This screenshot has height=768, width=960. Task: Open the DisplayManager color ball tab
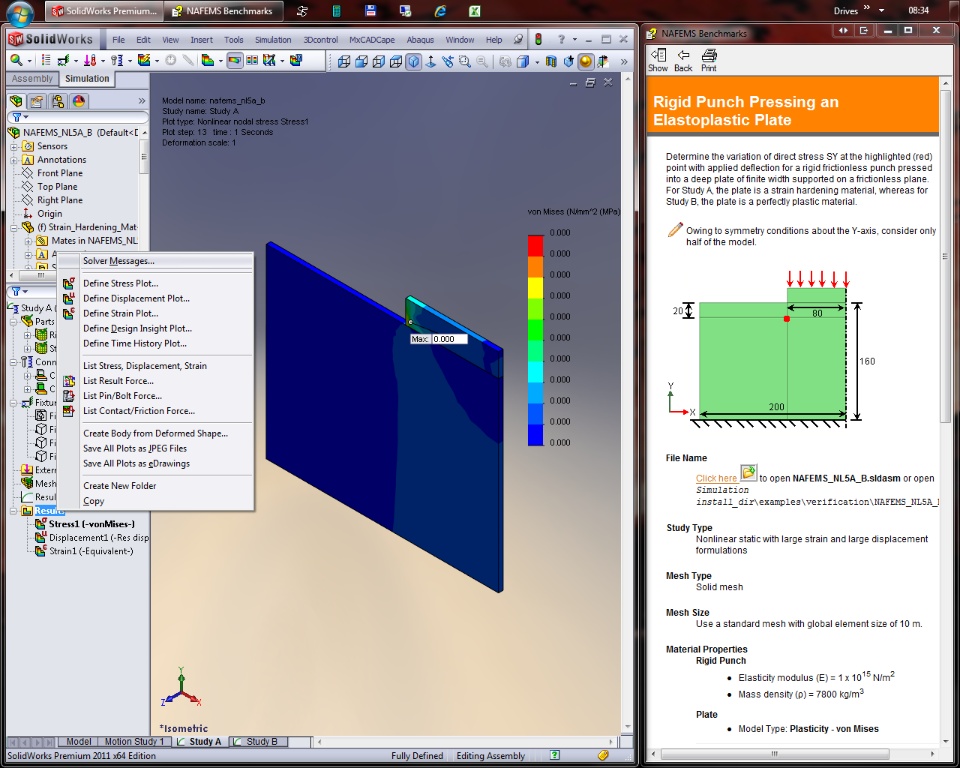click(78, 101)
